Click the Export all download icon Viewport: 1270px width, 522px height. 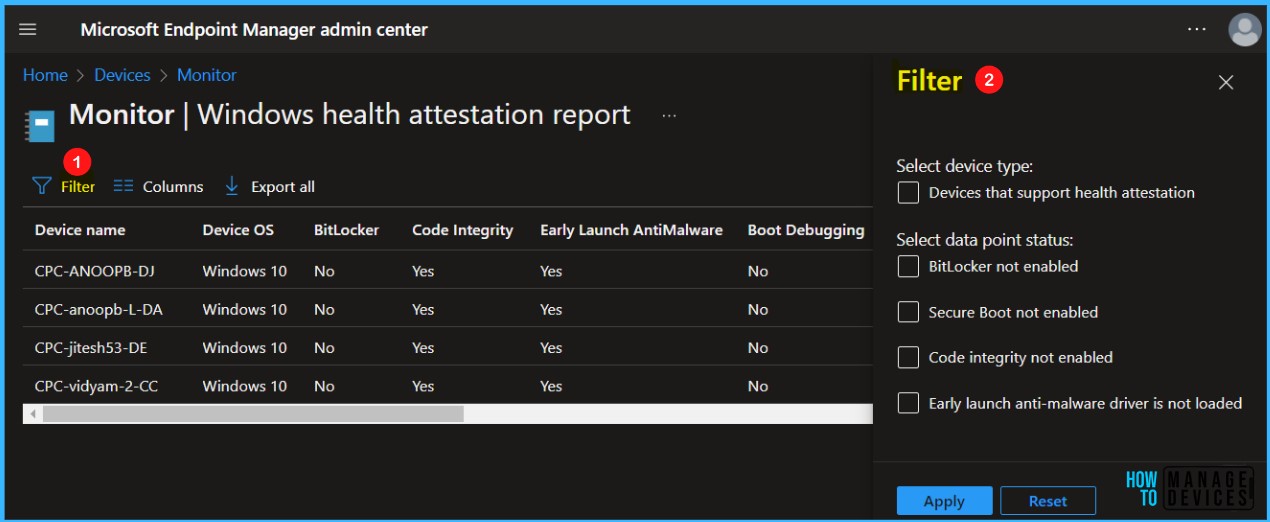point(232,186)
